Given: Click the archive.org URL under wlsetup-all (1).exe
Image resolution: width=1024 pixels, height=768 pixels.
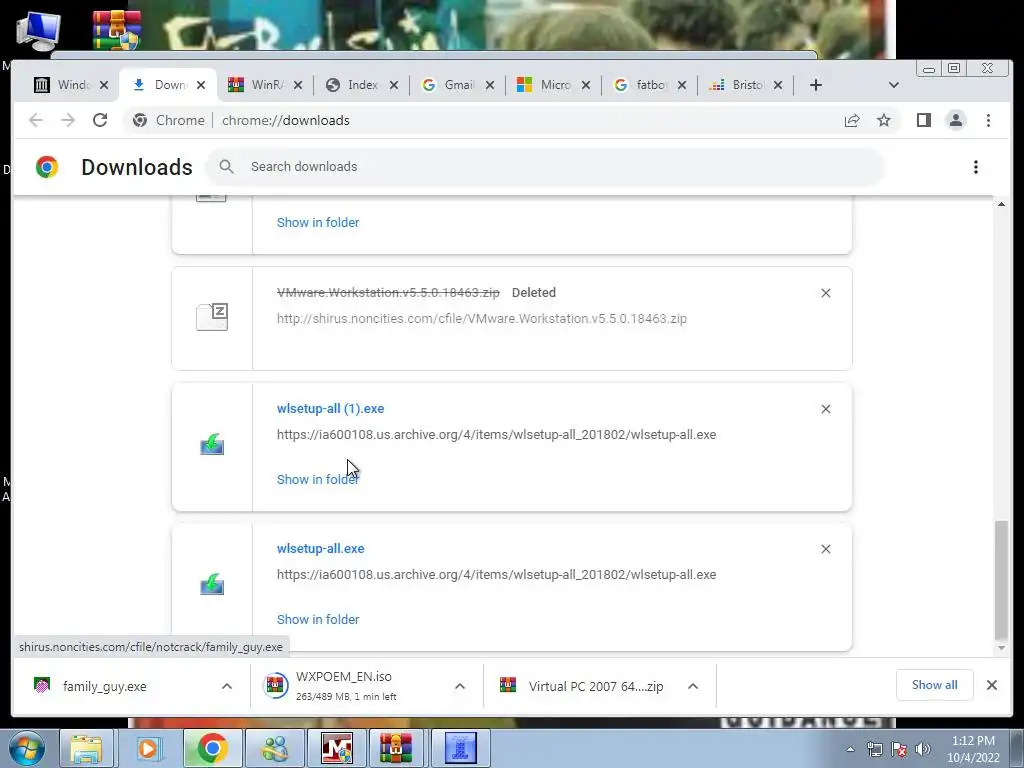Looking at the screenshot, I should pos(496,434).
